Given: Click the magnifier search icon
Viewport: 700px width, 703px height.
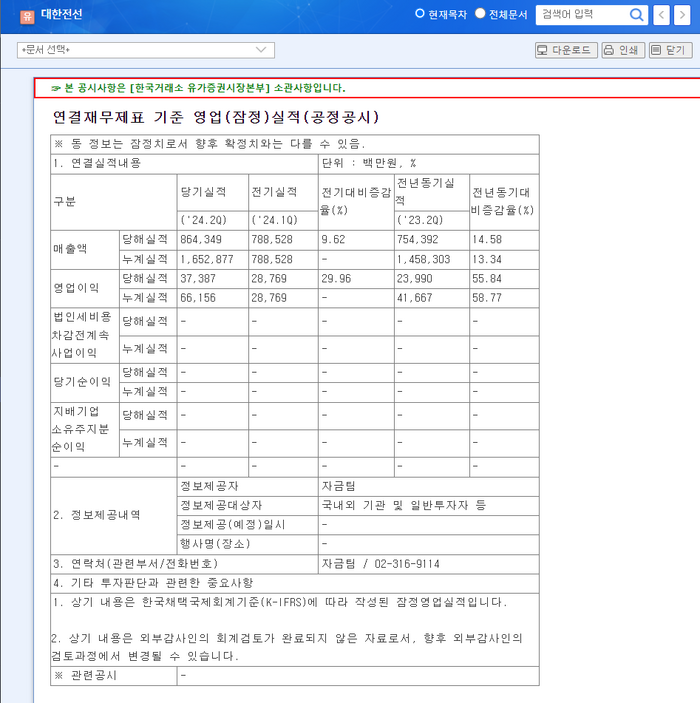Looking at the screenshot, I should click(x=636, y=15).
